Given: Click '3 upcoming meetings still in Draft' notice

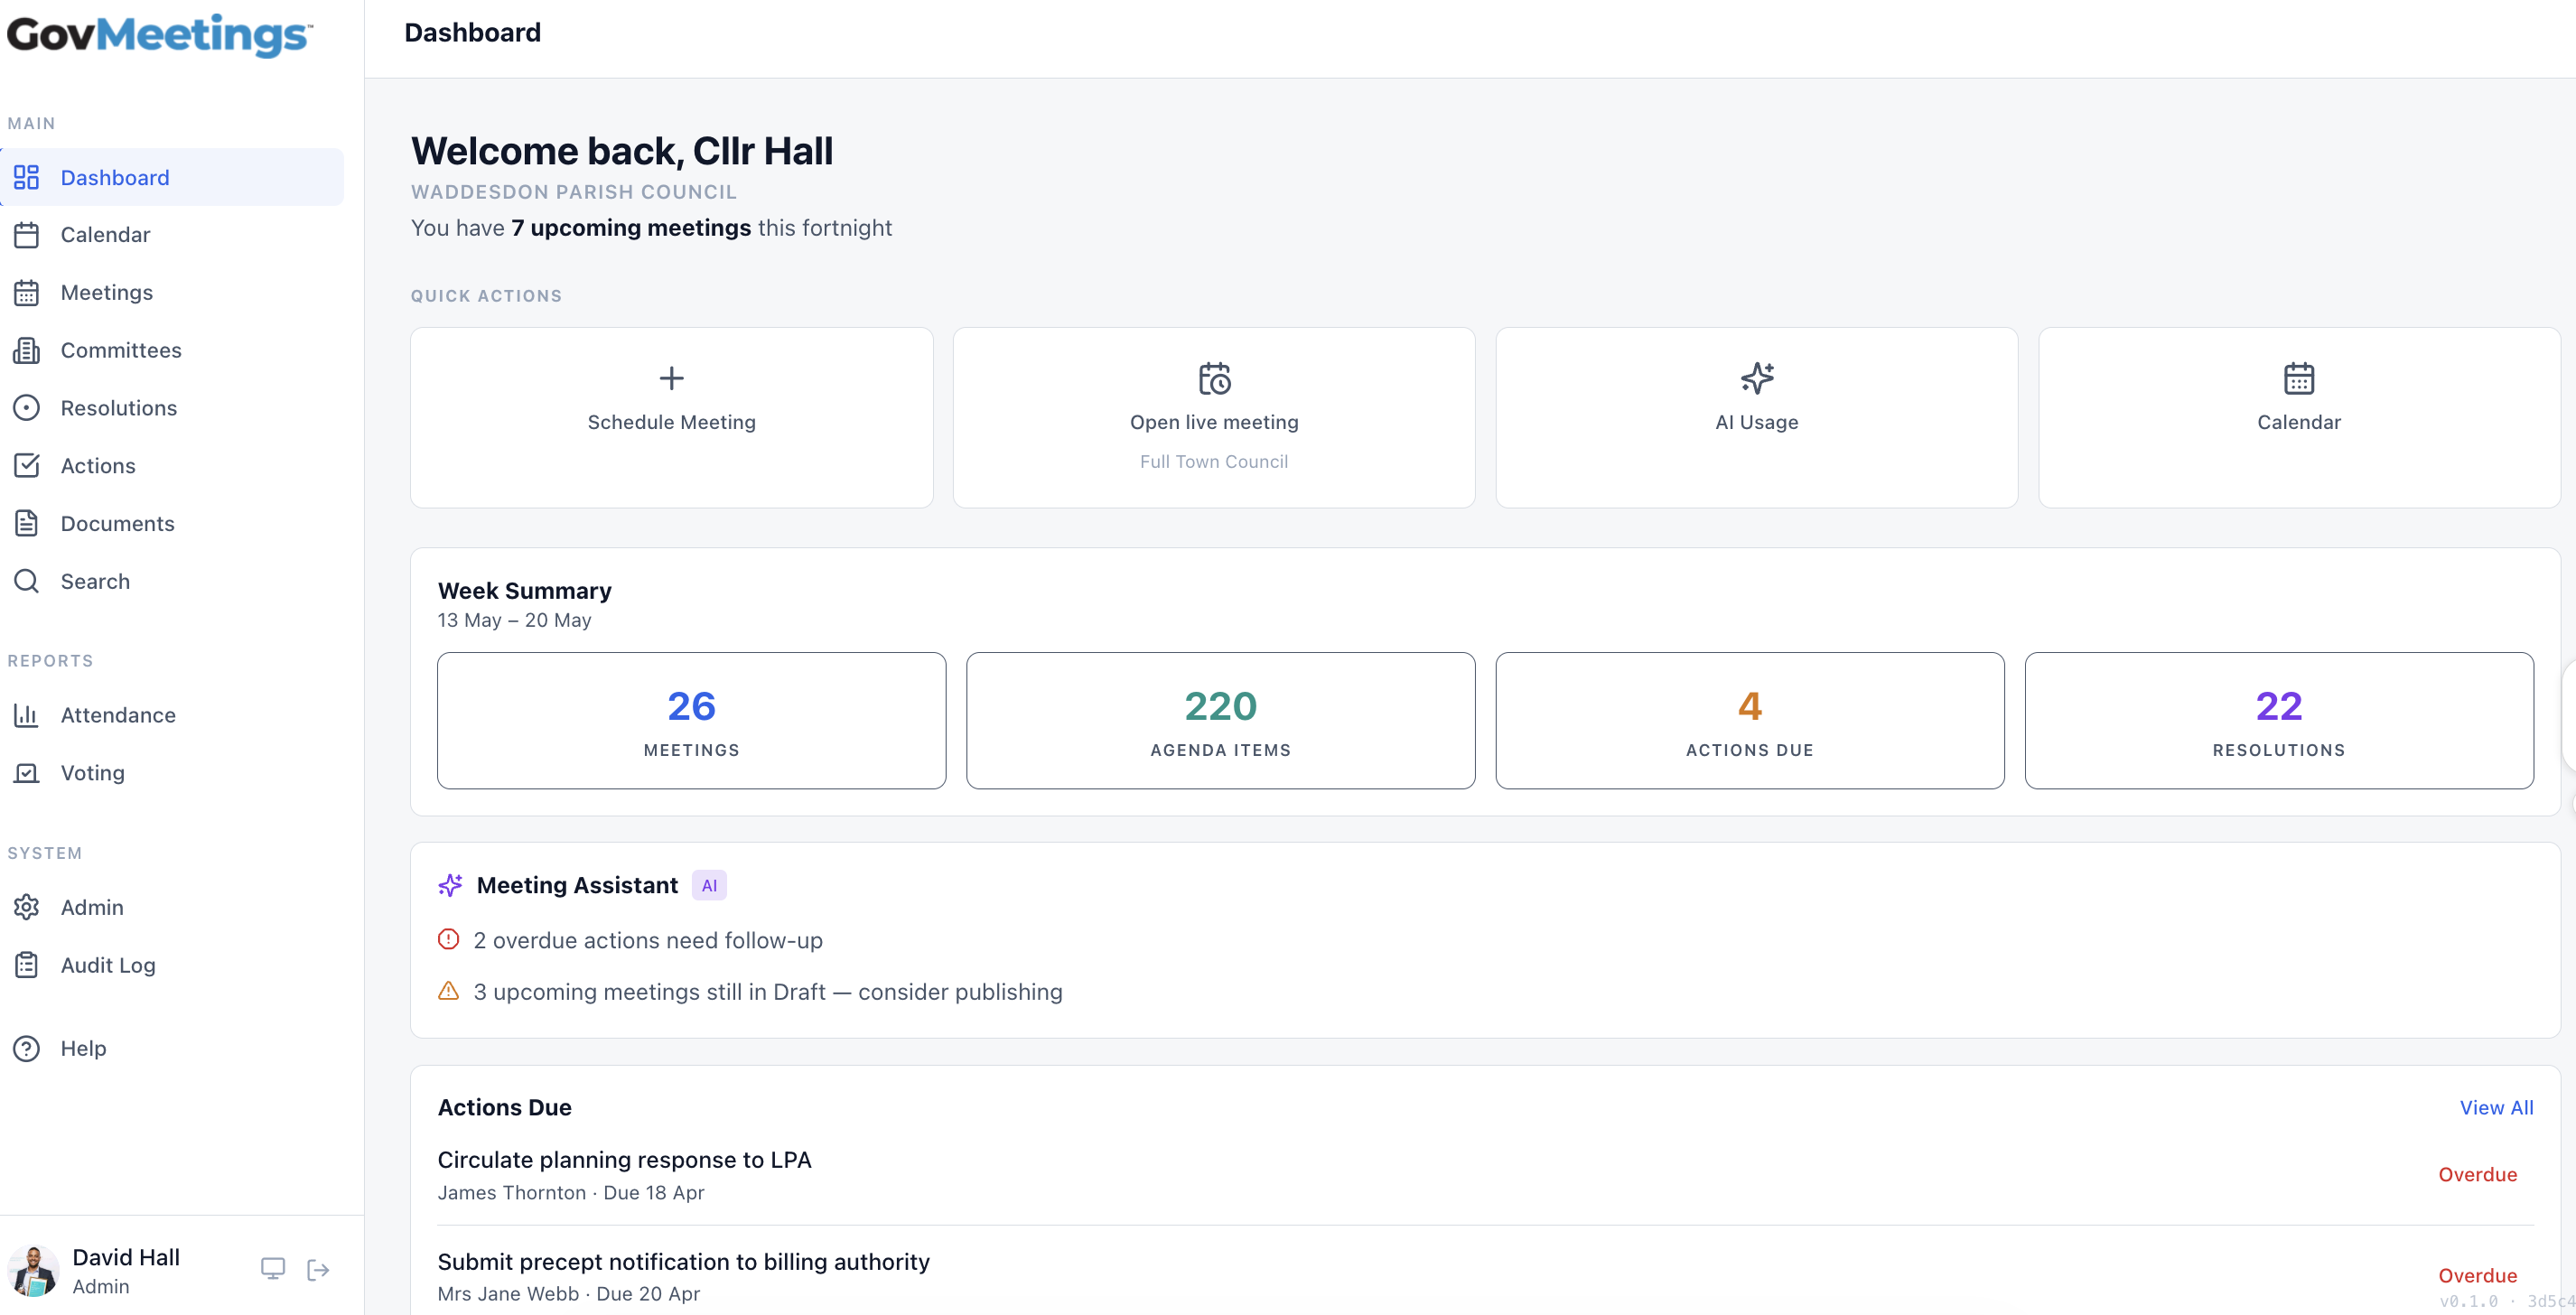Looking at the screenshot, I should click(x=768, y=992).
